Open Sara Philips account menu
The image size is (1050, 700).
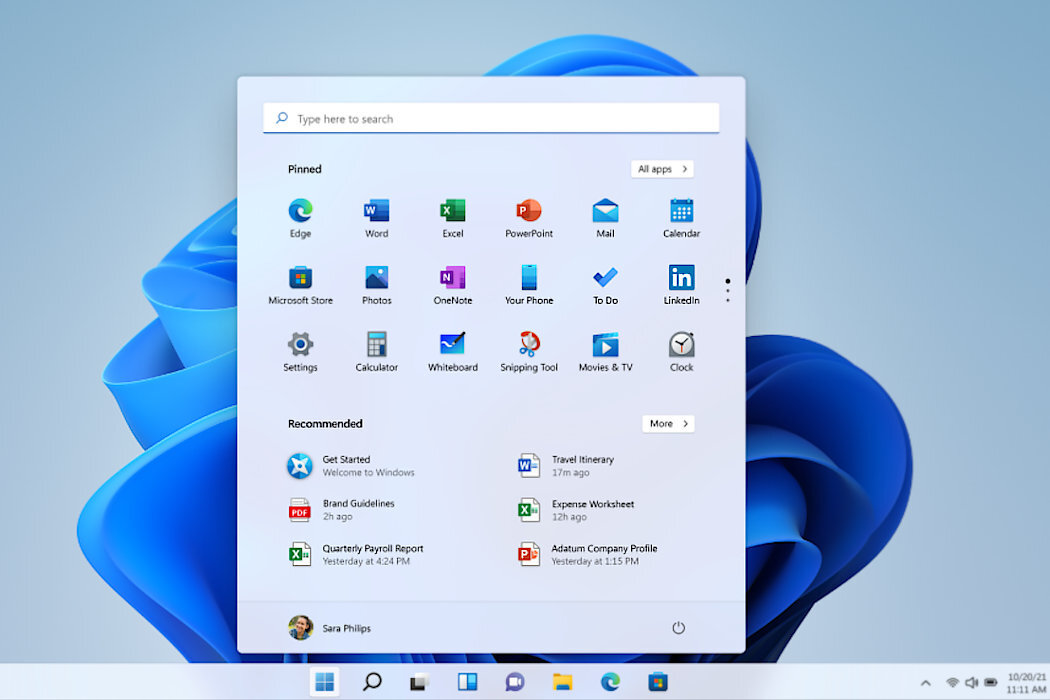(330, 628)
